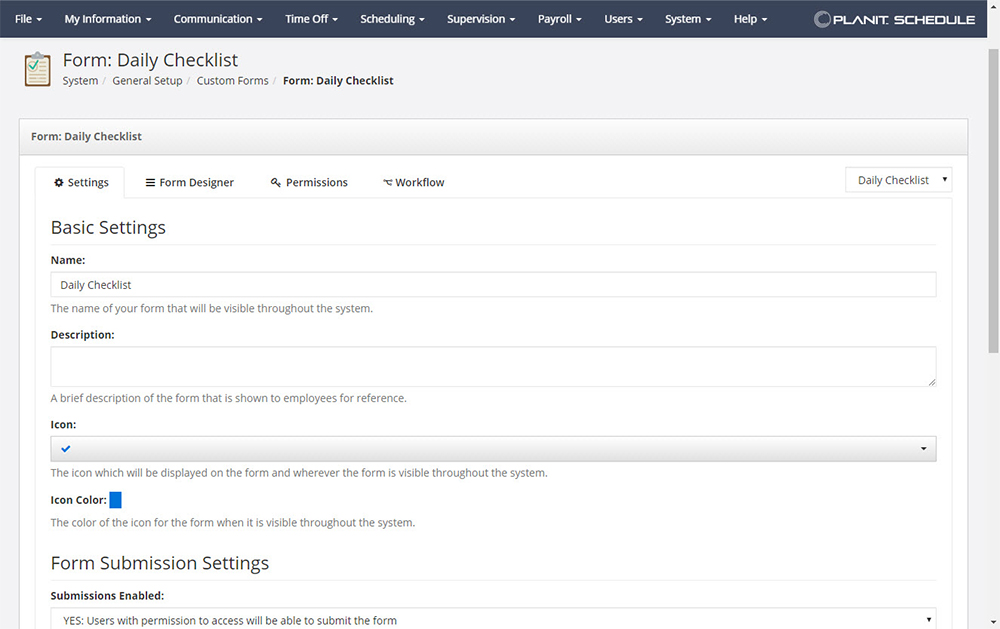Open the Communication menu
Viewport: 1000px width, 629px height.
pos(217,18)
